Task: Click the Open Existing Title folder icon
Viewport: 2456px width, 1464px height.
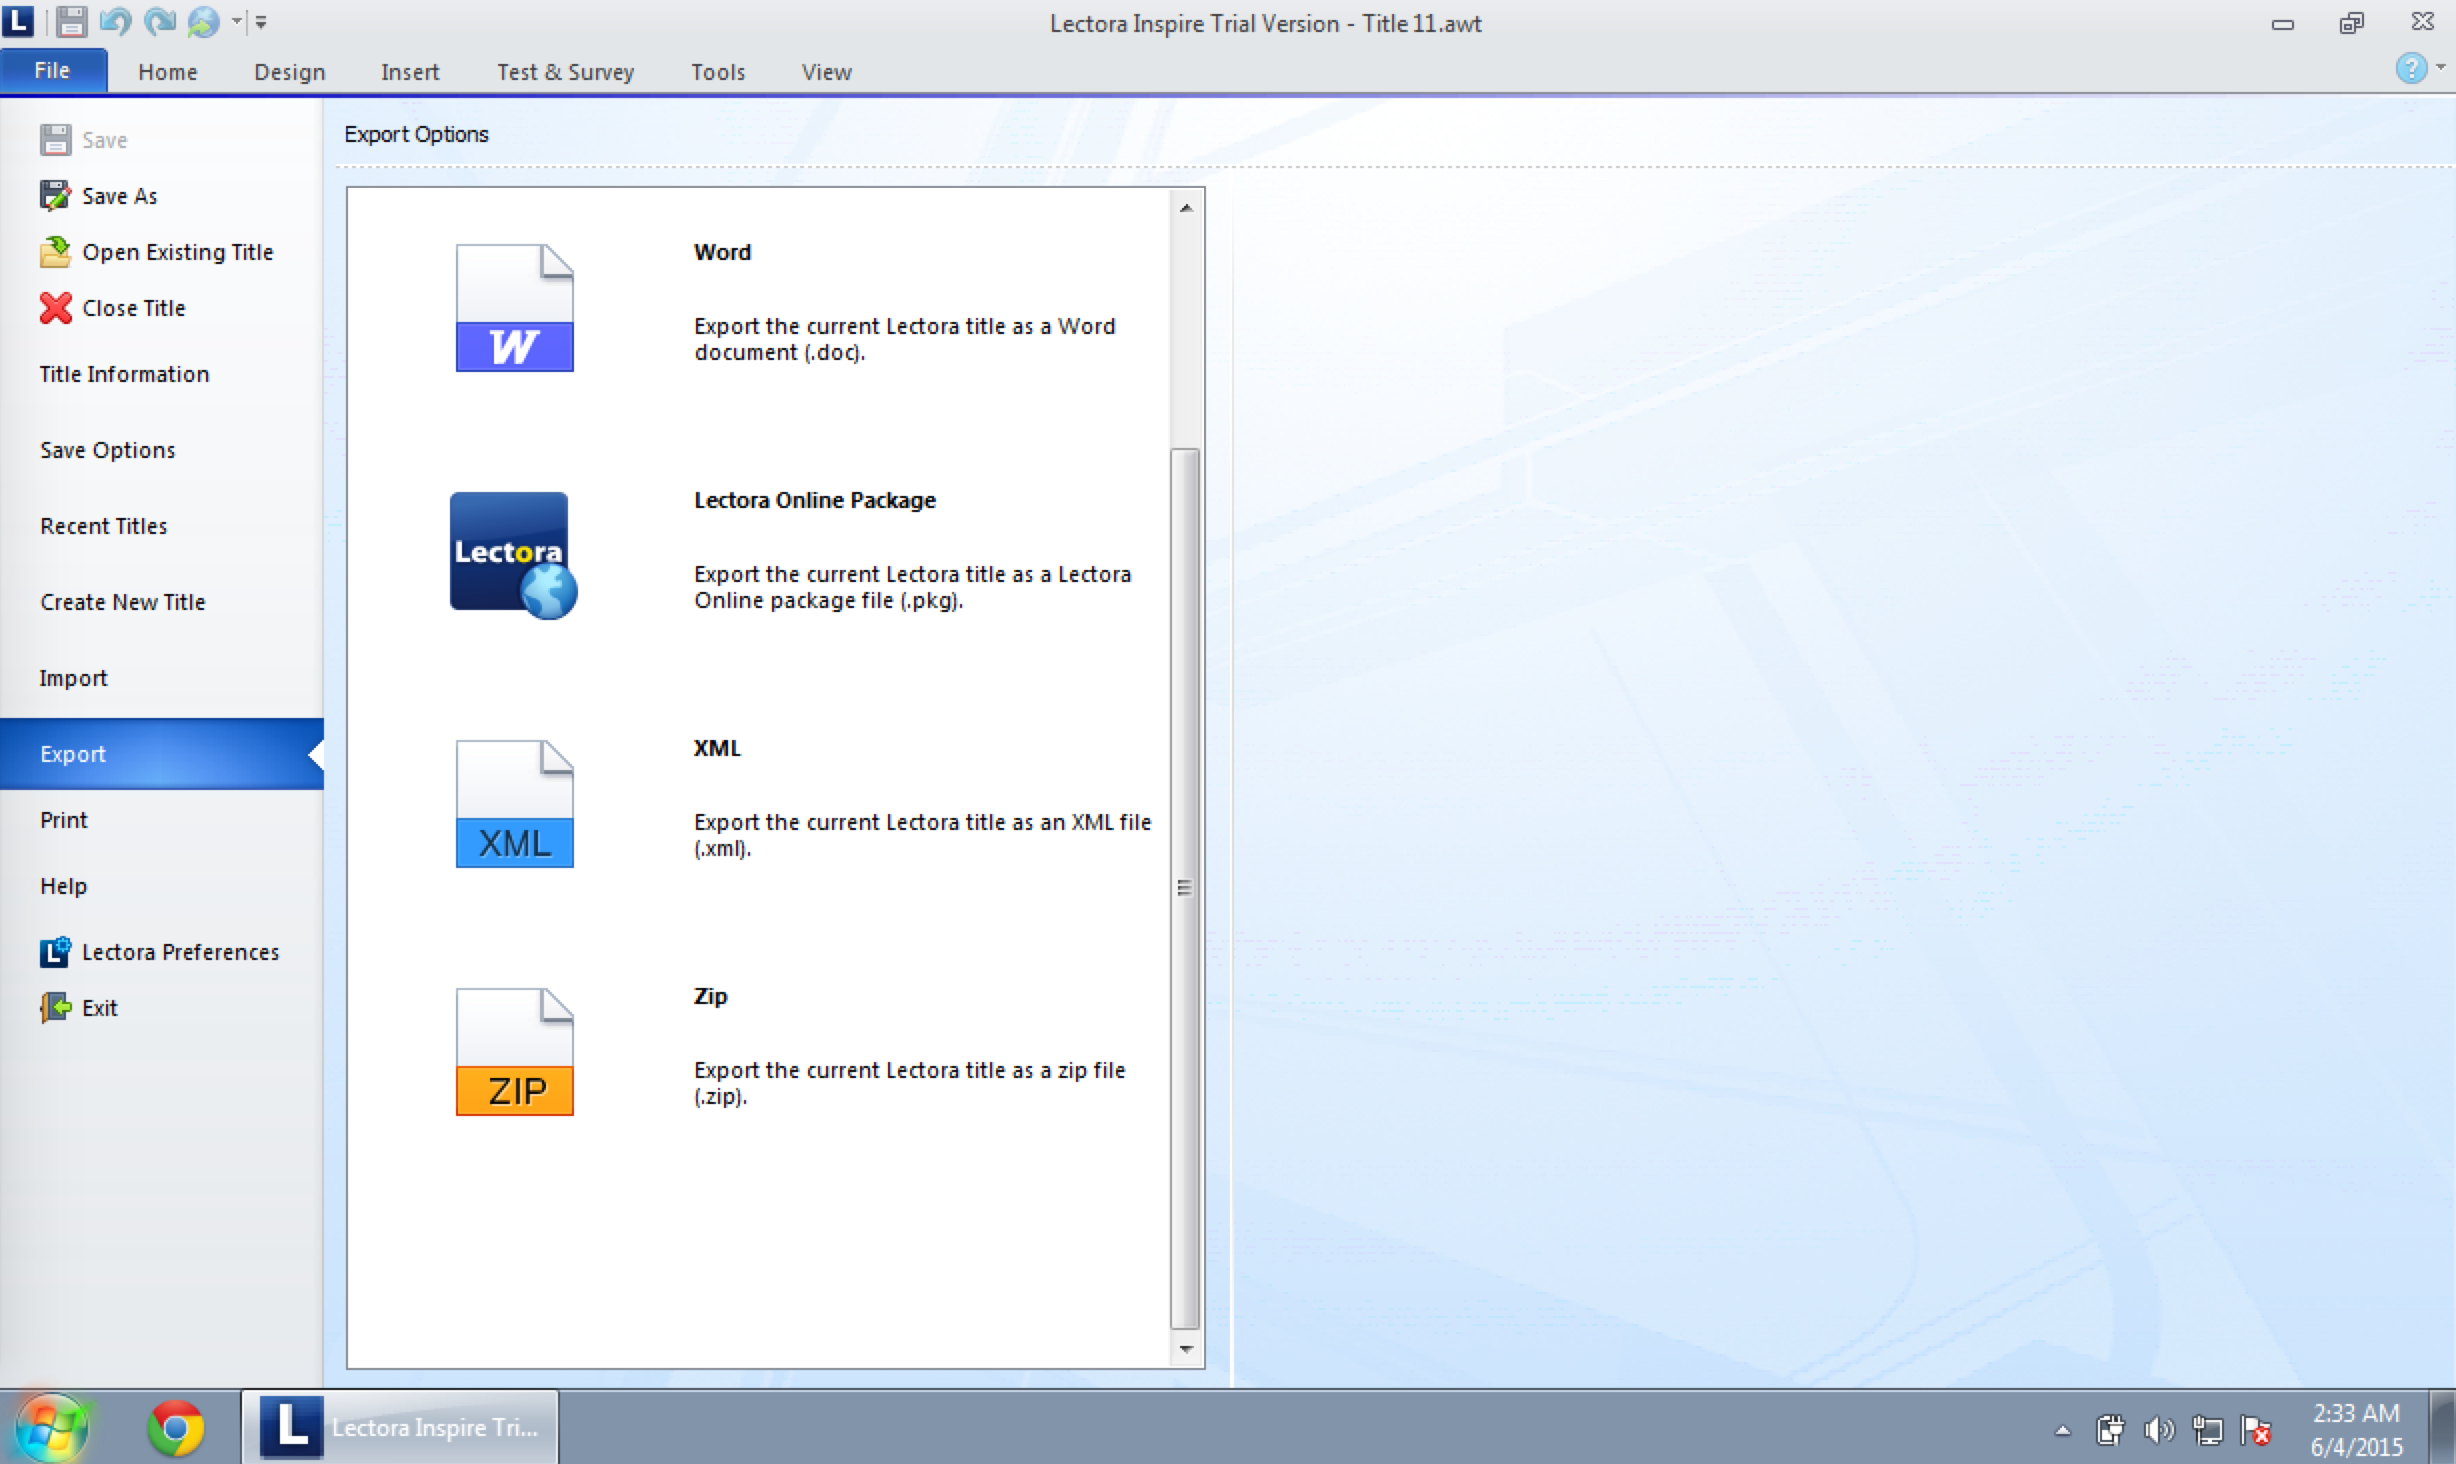Action: [56, 252]
